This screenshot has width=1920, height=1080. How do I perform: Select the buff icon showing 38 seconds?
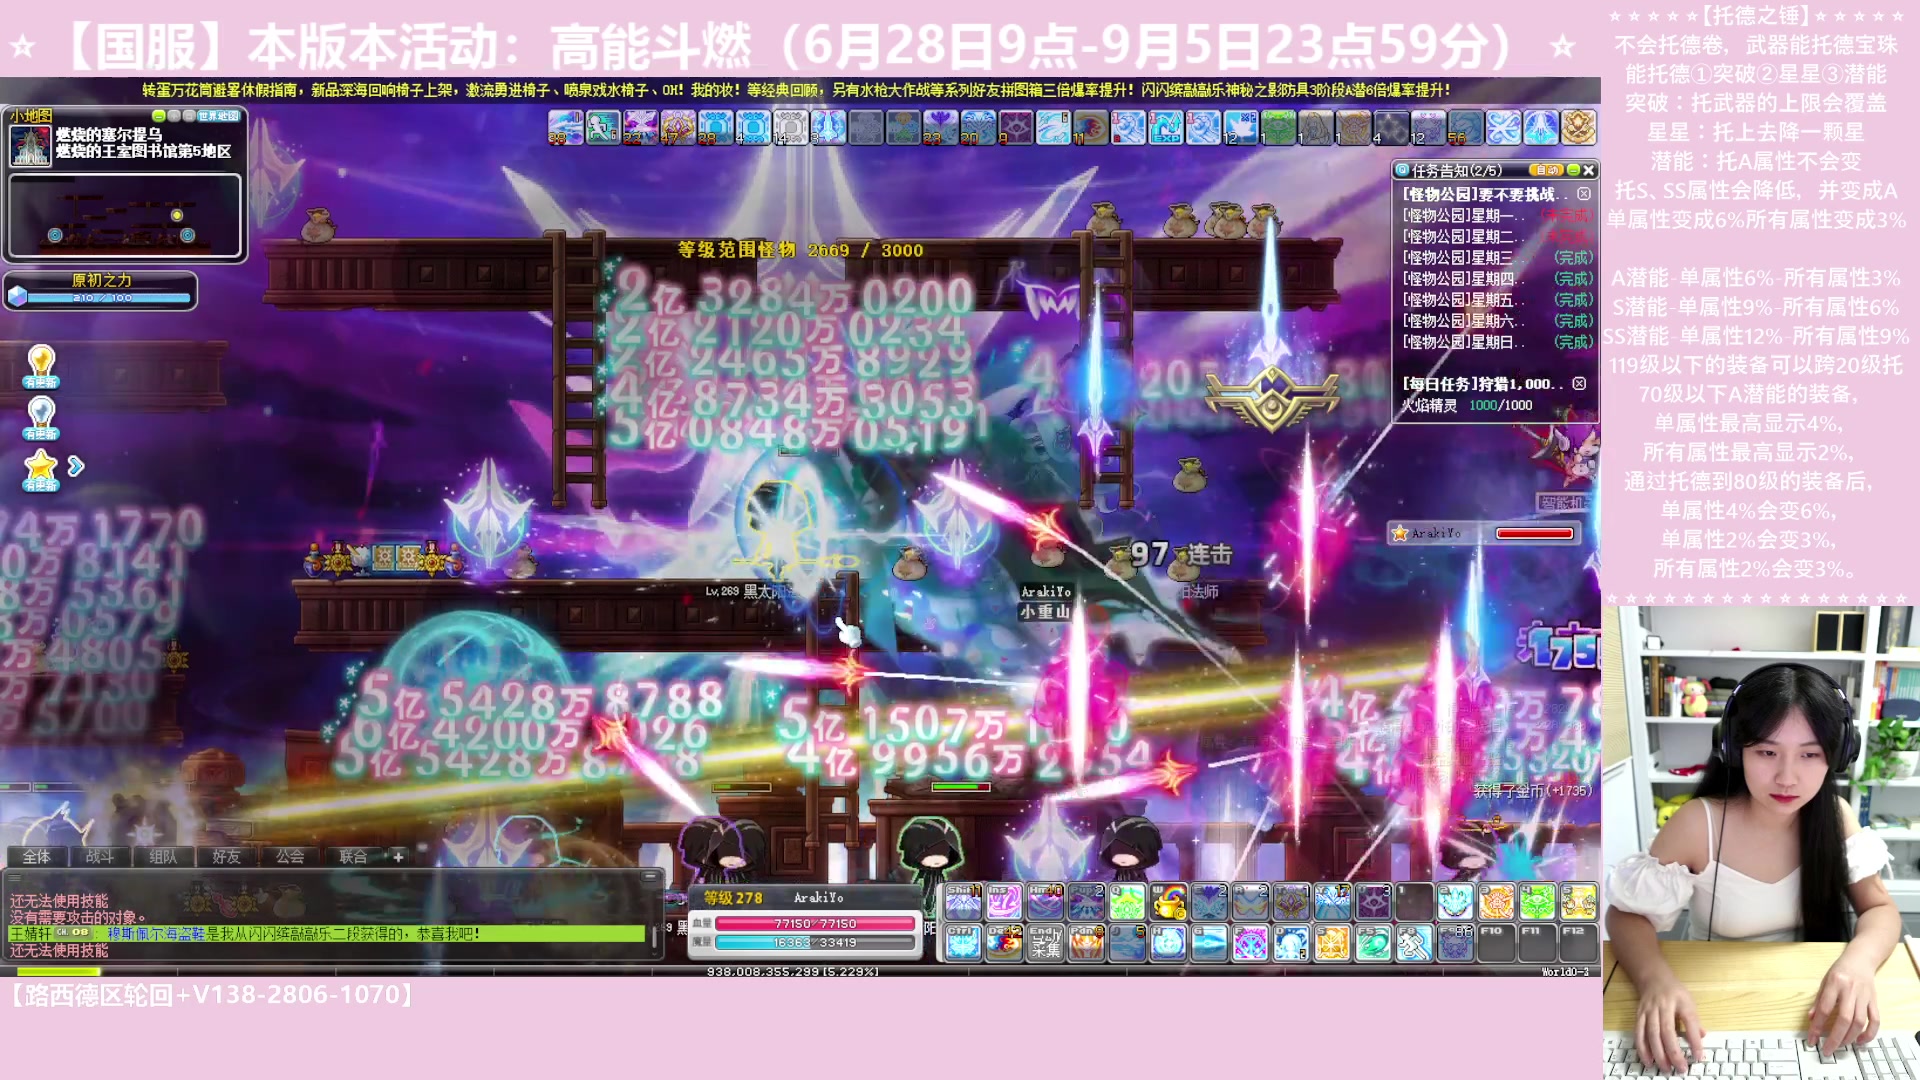point(565,128)
